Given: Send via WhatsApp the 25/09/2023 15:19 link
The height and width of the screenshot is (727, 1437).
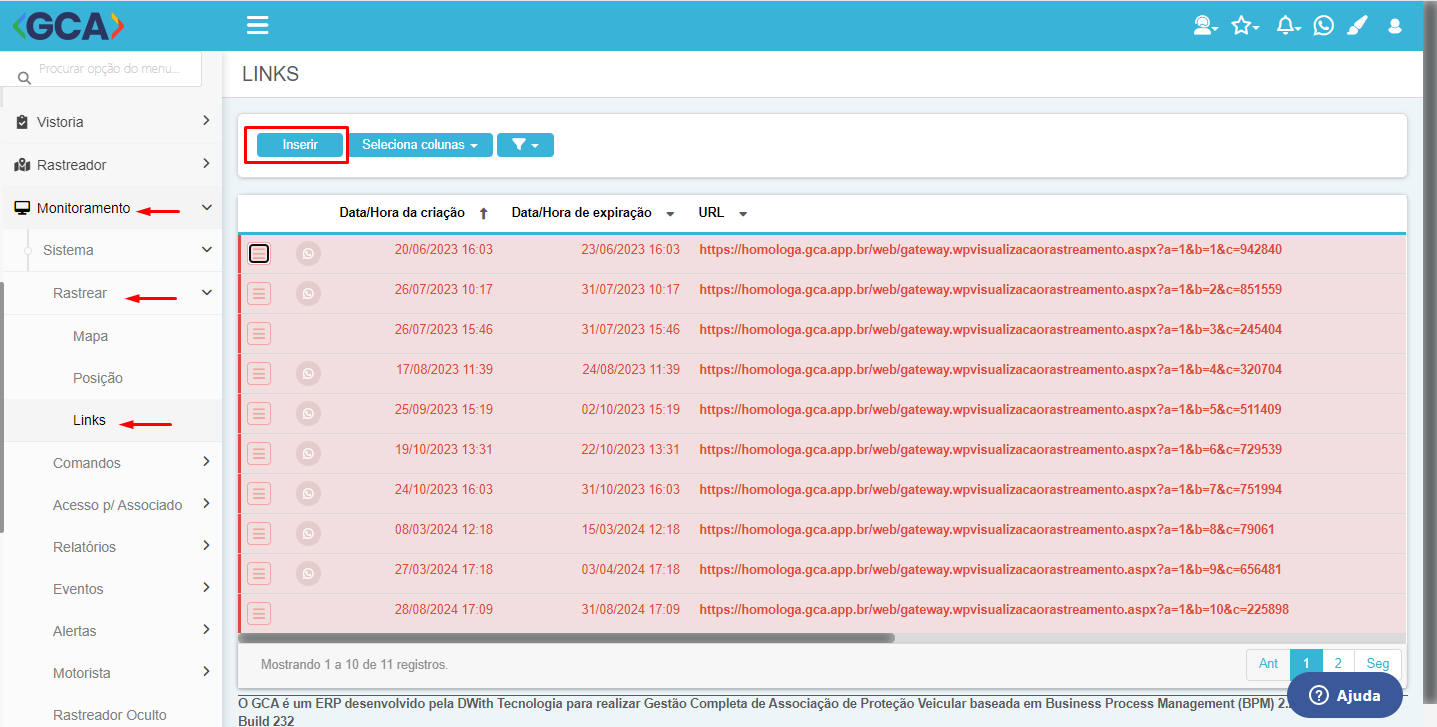Looking at the screenshot, I should click(x=309, y=414).
